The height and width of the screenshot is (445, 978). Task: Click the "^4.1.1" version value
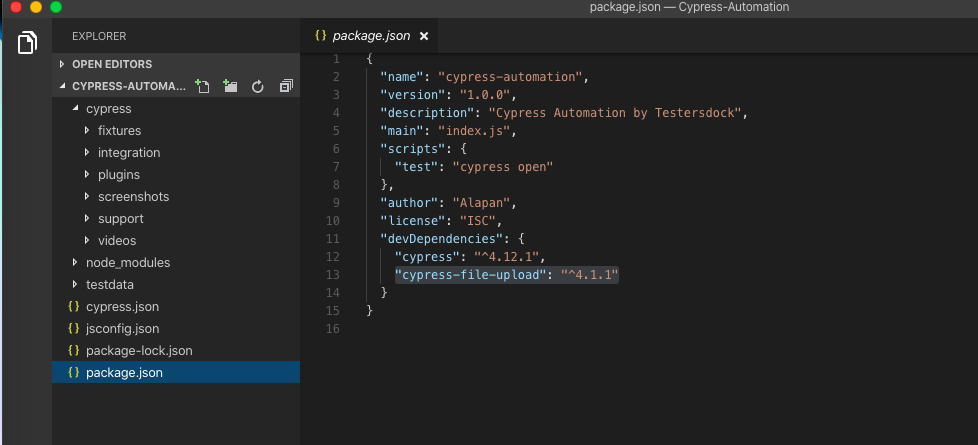pos(589,275)
